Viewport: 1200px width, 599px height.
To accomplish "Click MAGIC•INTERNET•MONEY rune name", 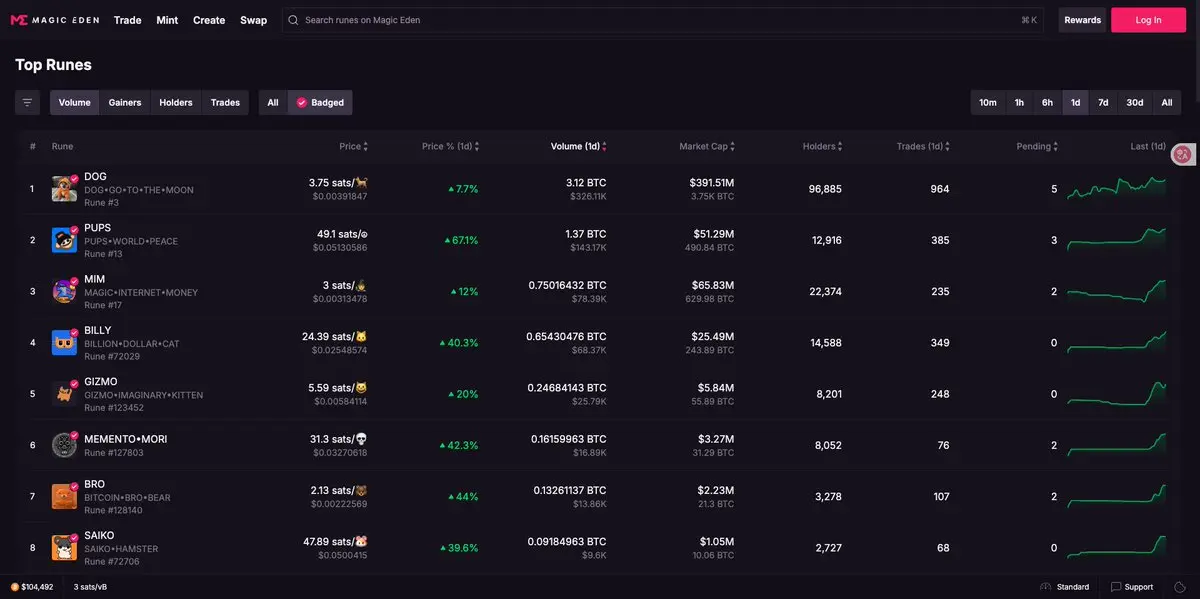I will pos(141,293).
